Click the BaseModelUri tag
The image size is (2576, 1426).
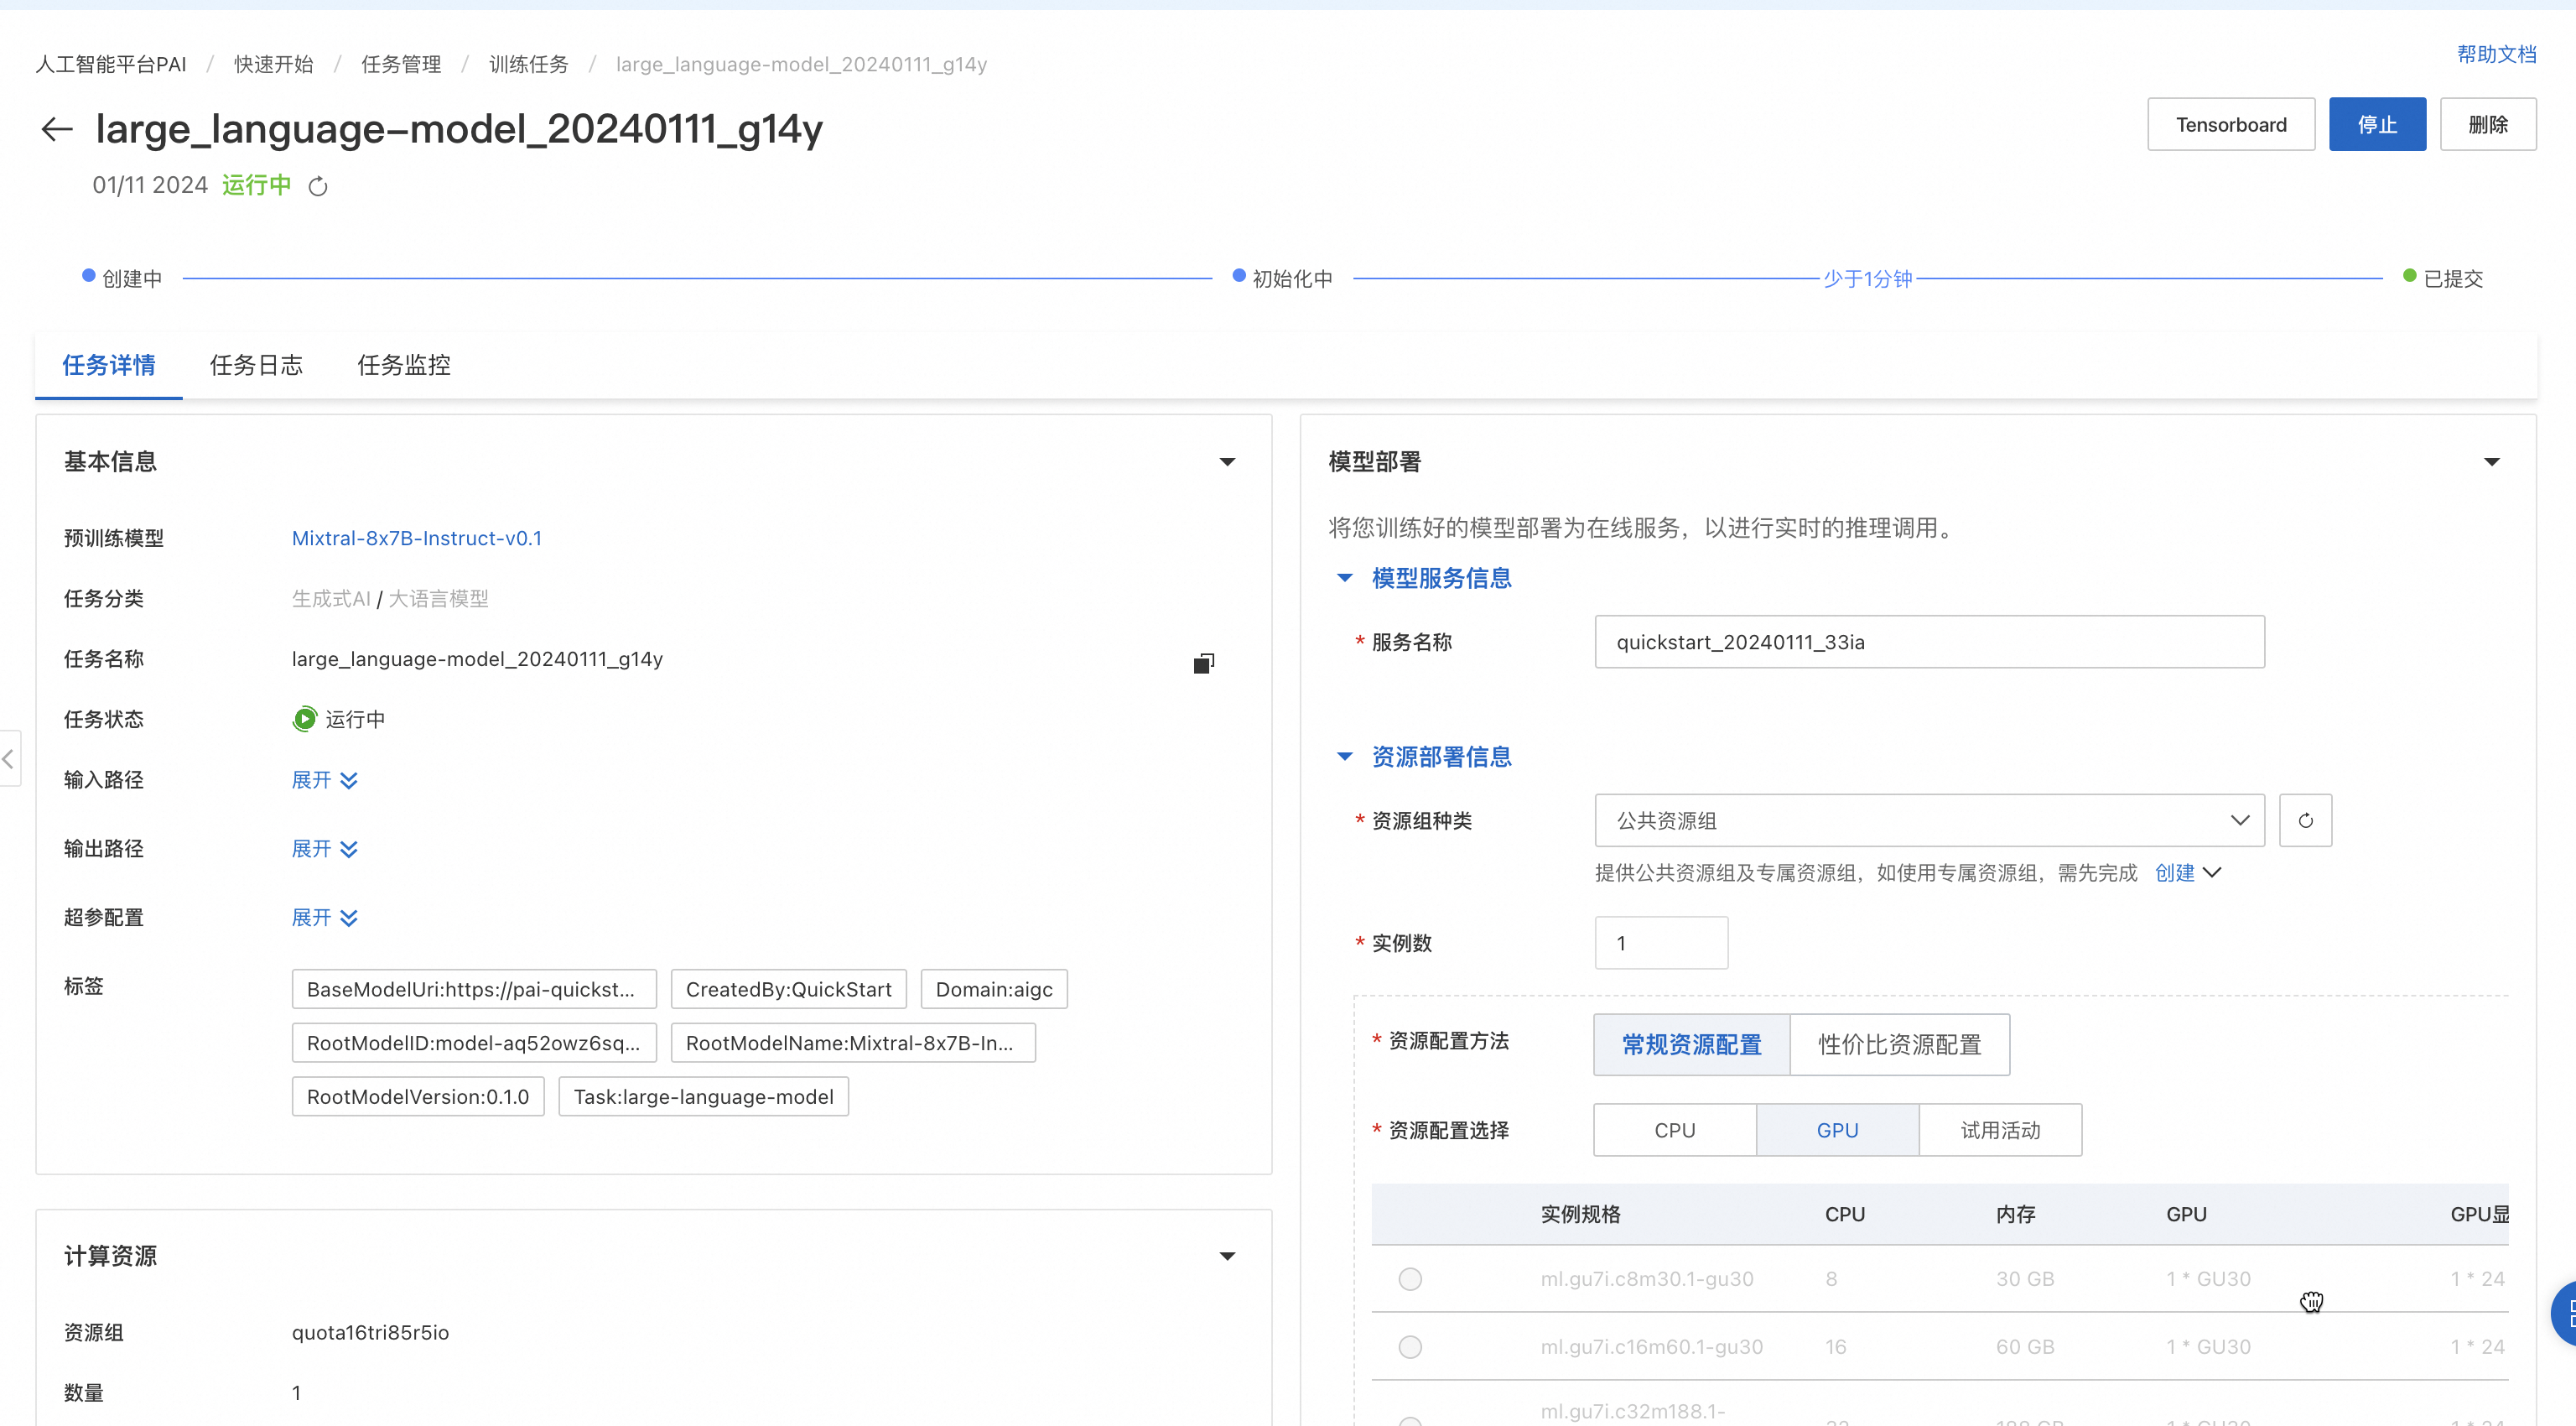pos(474,989)
